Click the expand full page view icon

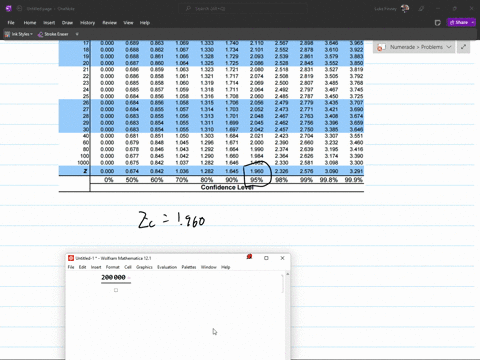[463, 47]
